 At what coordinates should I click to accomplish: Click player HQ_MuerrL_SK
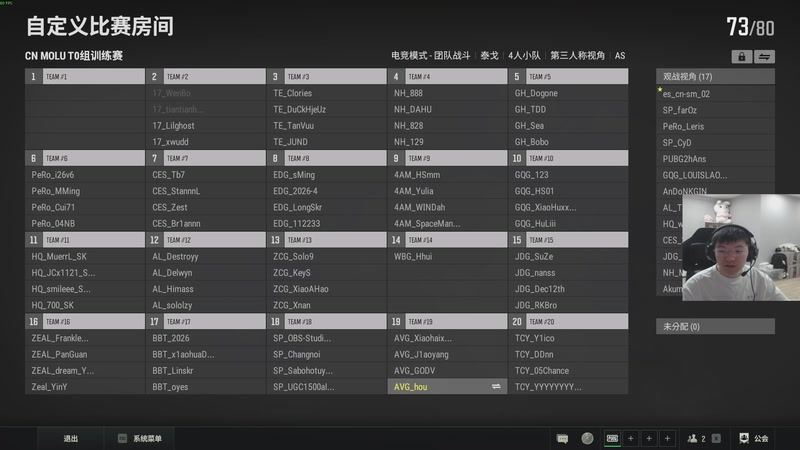[85, 256]
